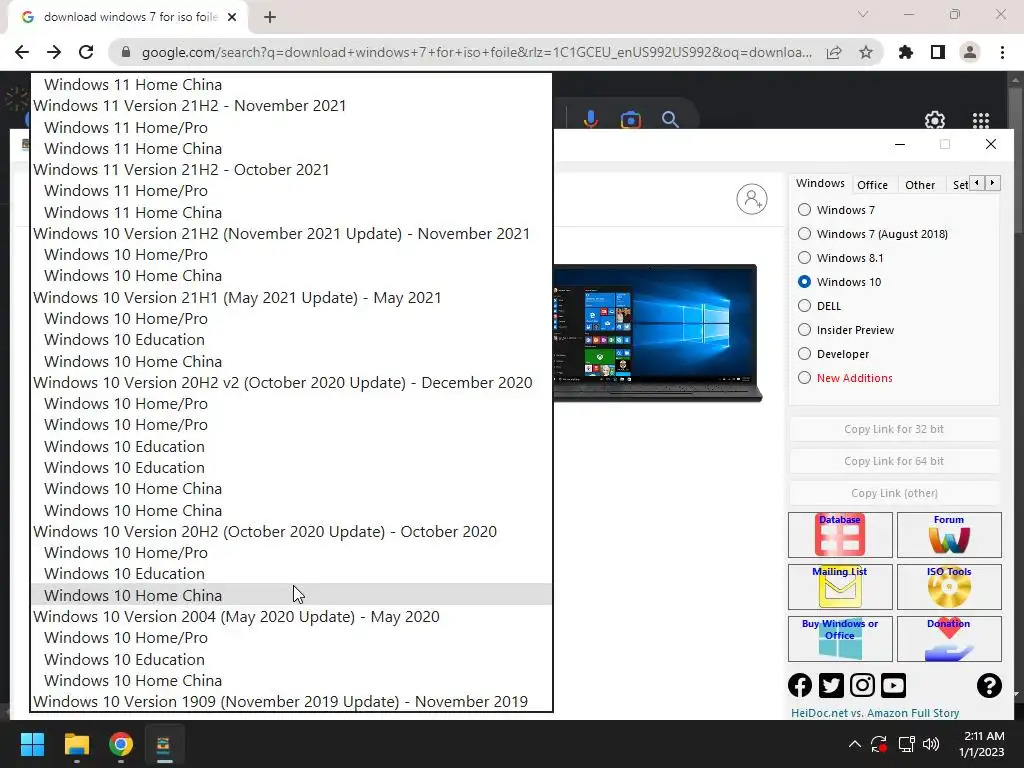Viewport: 1024px width, 768px height.
Task: Choose Windows 10 Home/Pro under 21H2 November 2021
Action: [x=292, y=254]
